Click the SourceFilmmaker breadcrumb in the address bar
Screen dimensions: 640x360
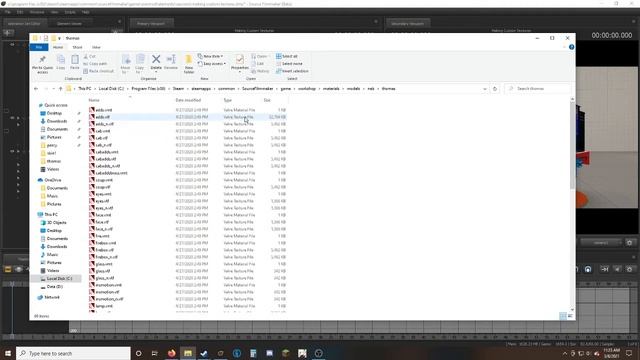258,89
